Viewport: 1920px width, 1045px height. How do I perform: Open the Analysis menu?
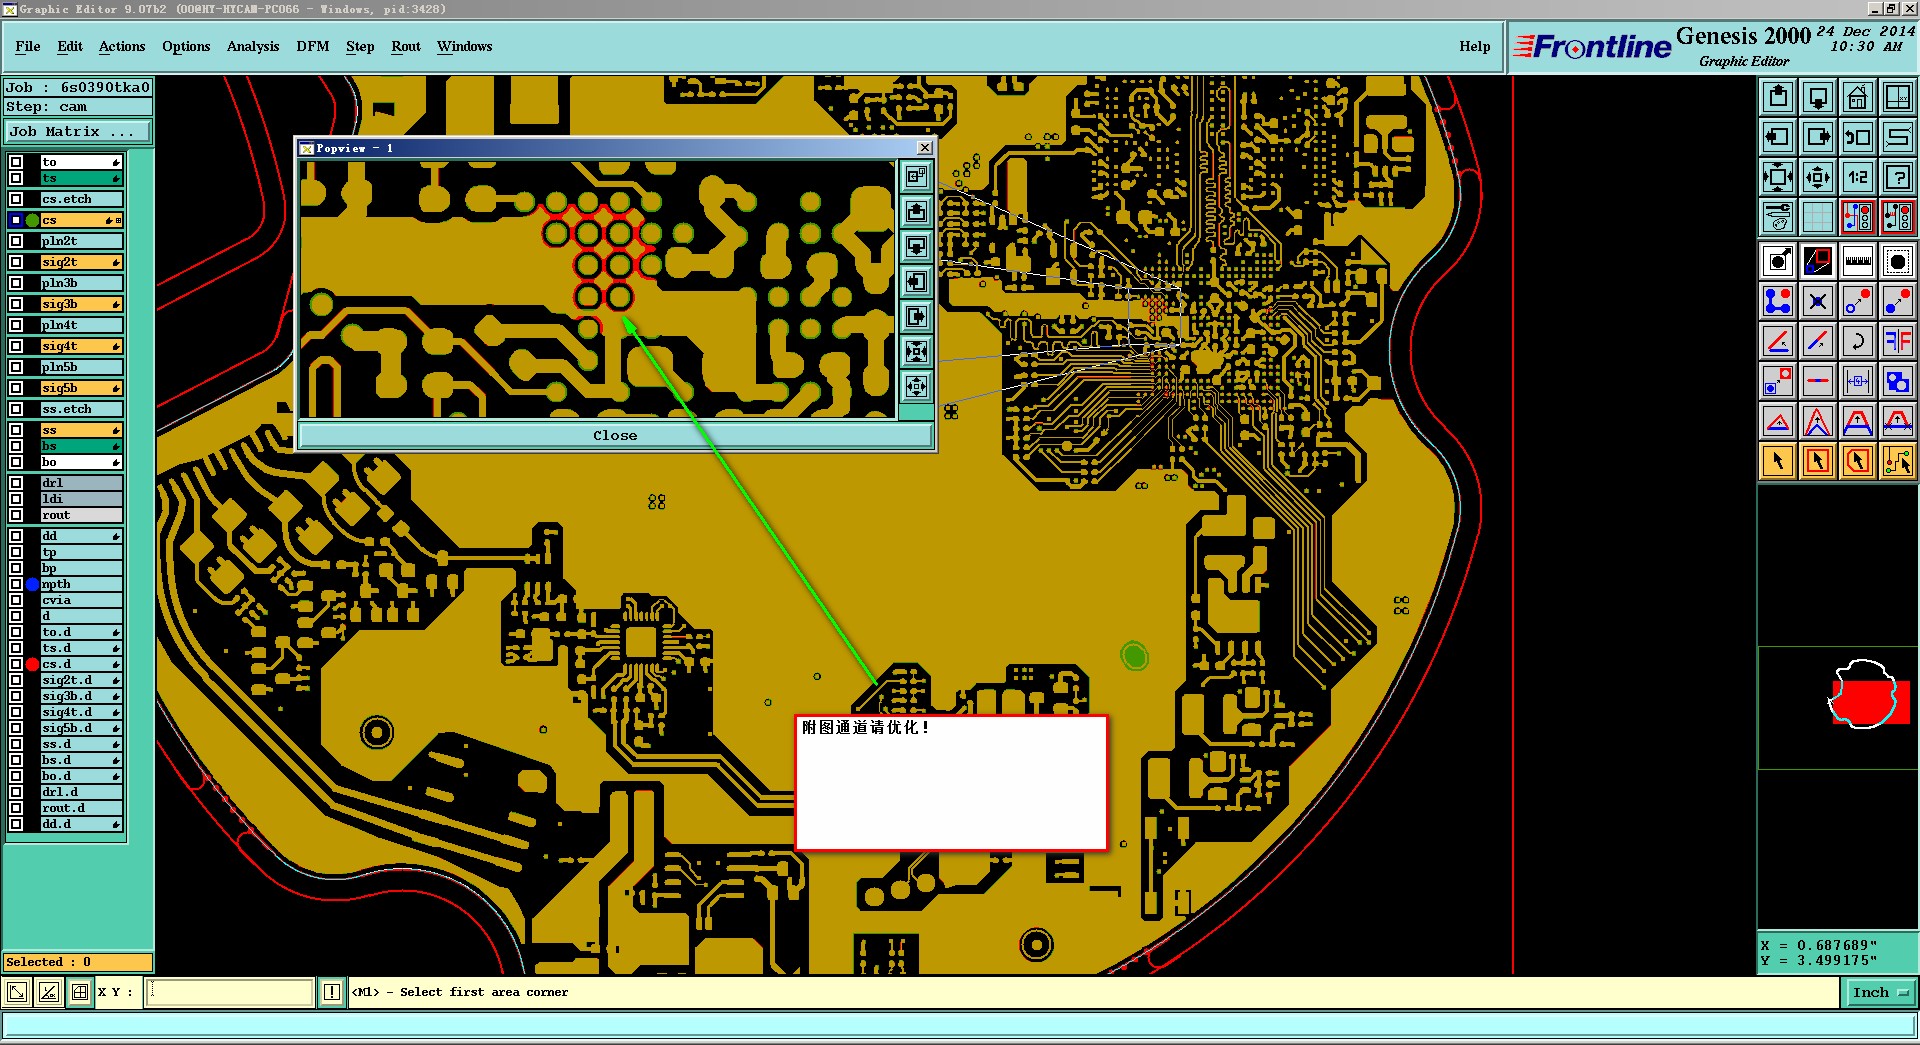[x=253, y=46]
